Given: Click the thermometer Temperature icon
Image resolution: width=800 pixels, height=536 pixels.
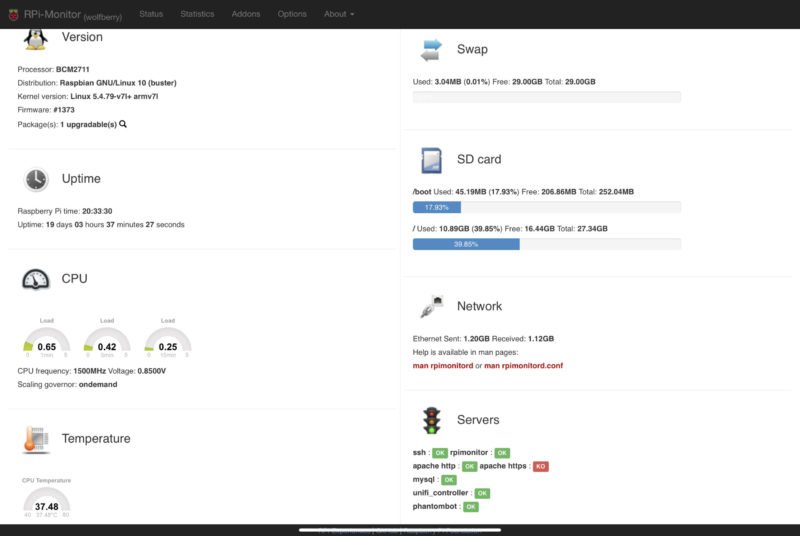Looking at the screenshot, I should [x=36, y=439].
